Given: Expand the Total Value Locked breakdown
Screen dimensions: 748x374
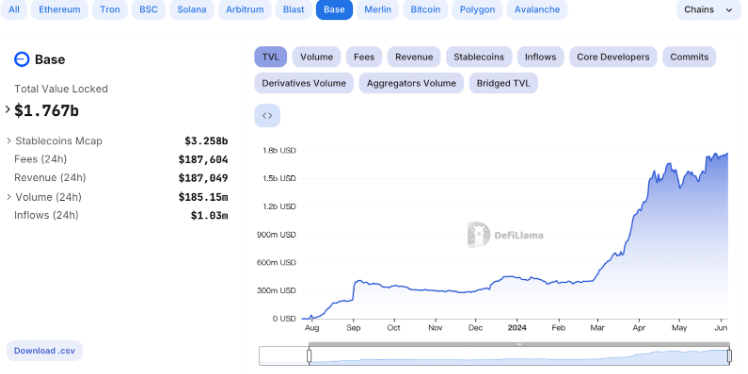Looking at the screenshot, I should coord(8,110).
